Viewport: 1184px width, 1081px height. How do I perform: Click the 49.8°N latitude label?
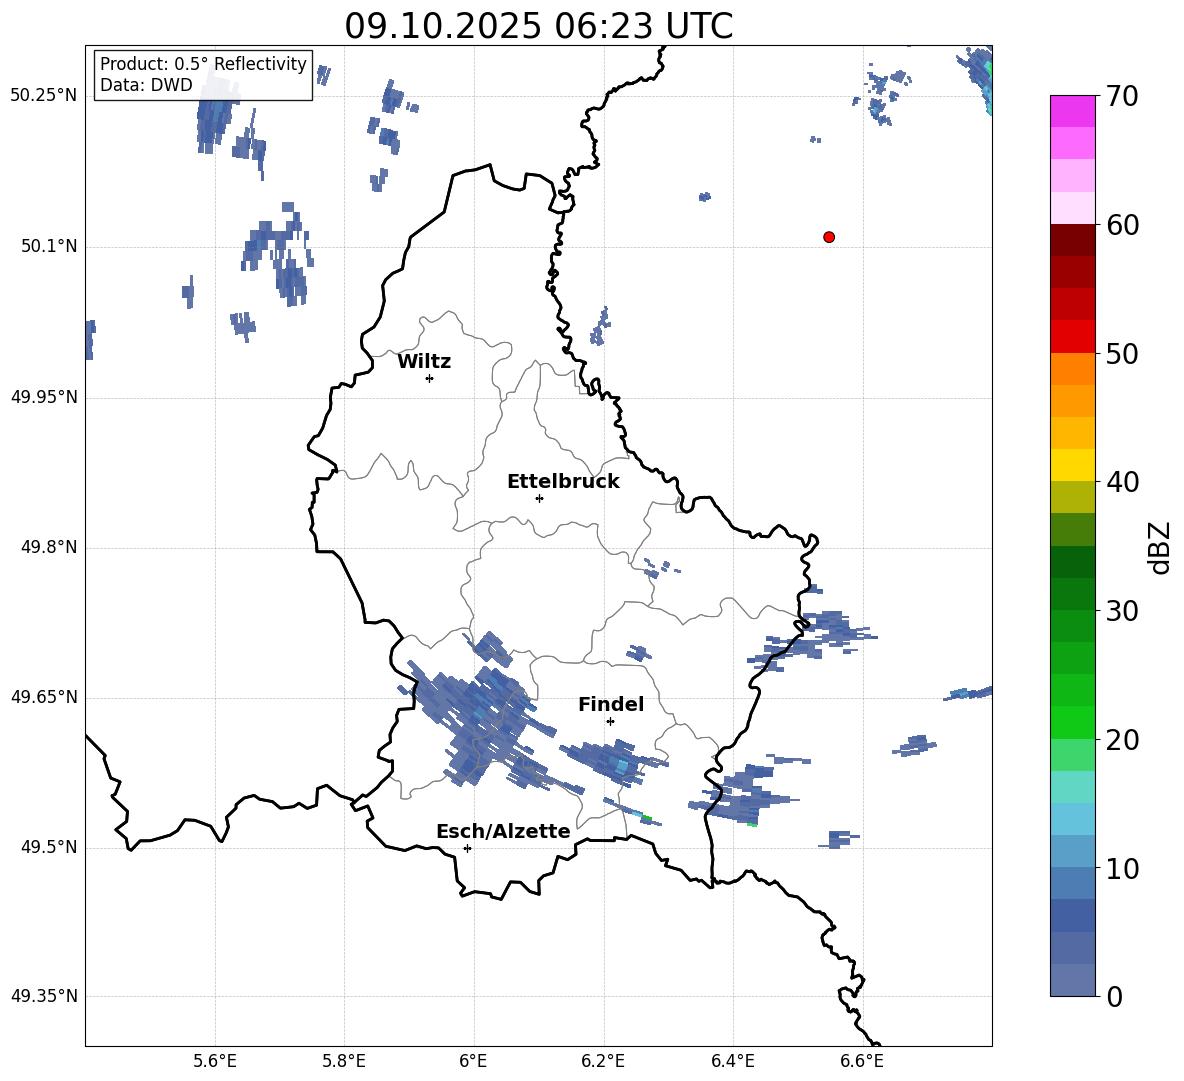48,547
